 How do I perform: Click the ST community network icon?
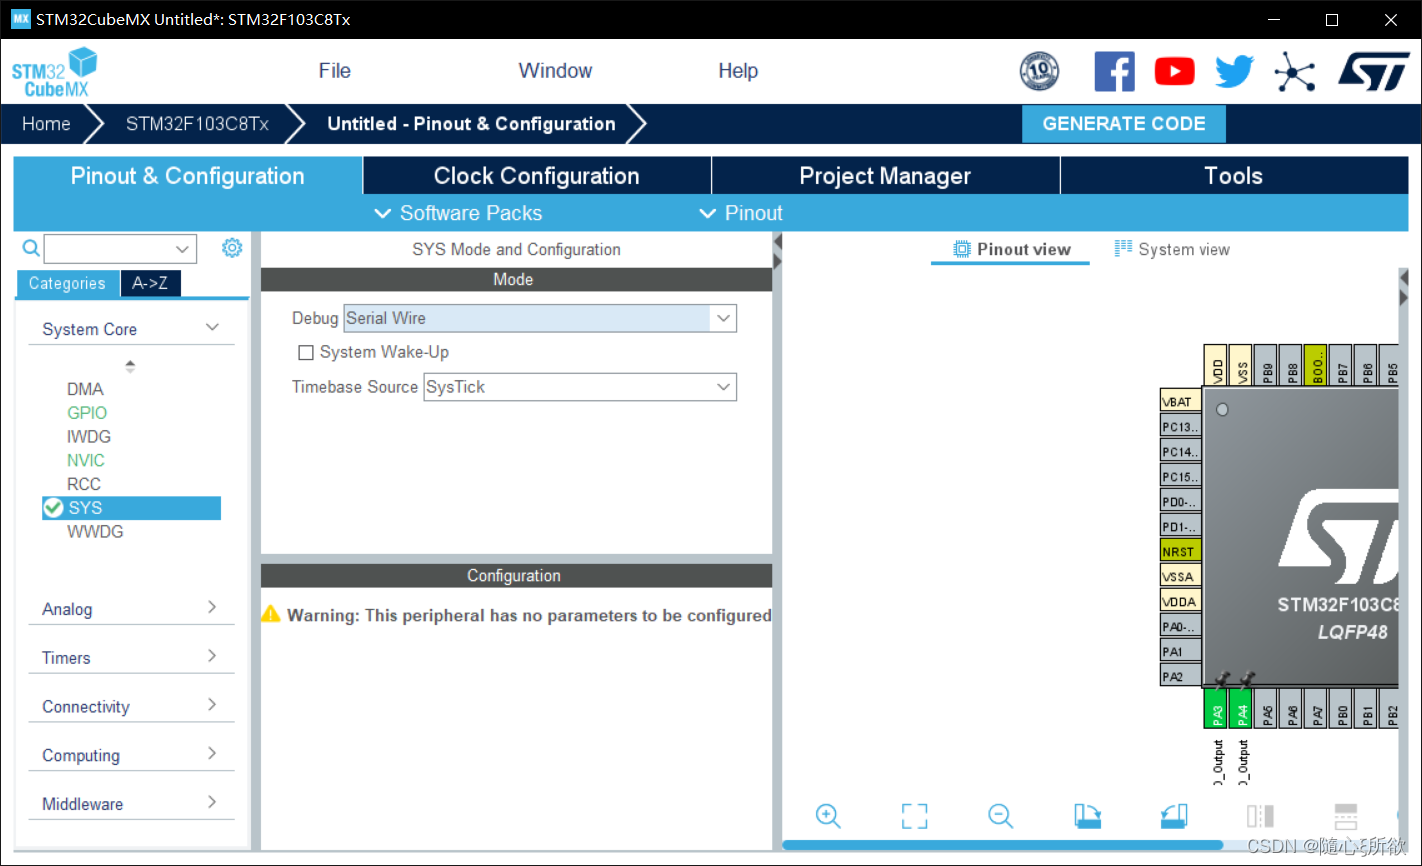[x=1295, y=72]
